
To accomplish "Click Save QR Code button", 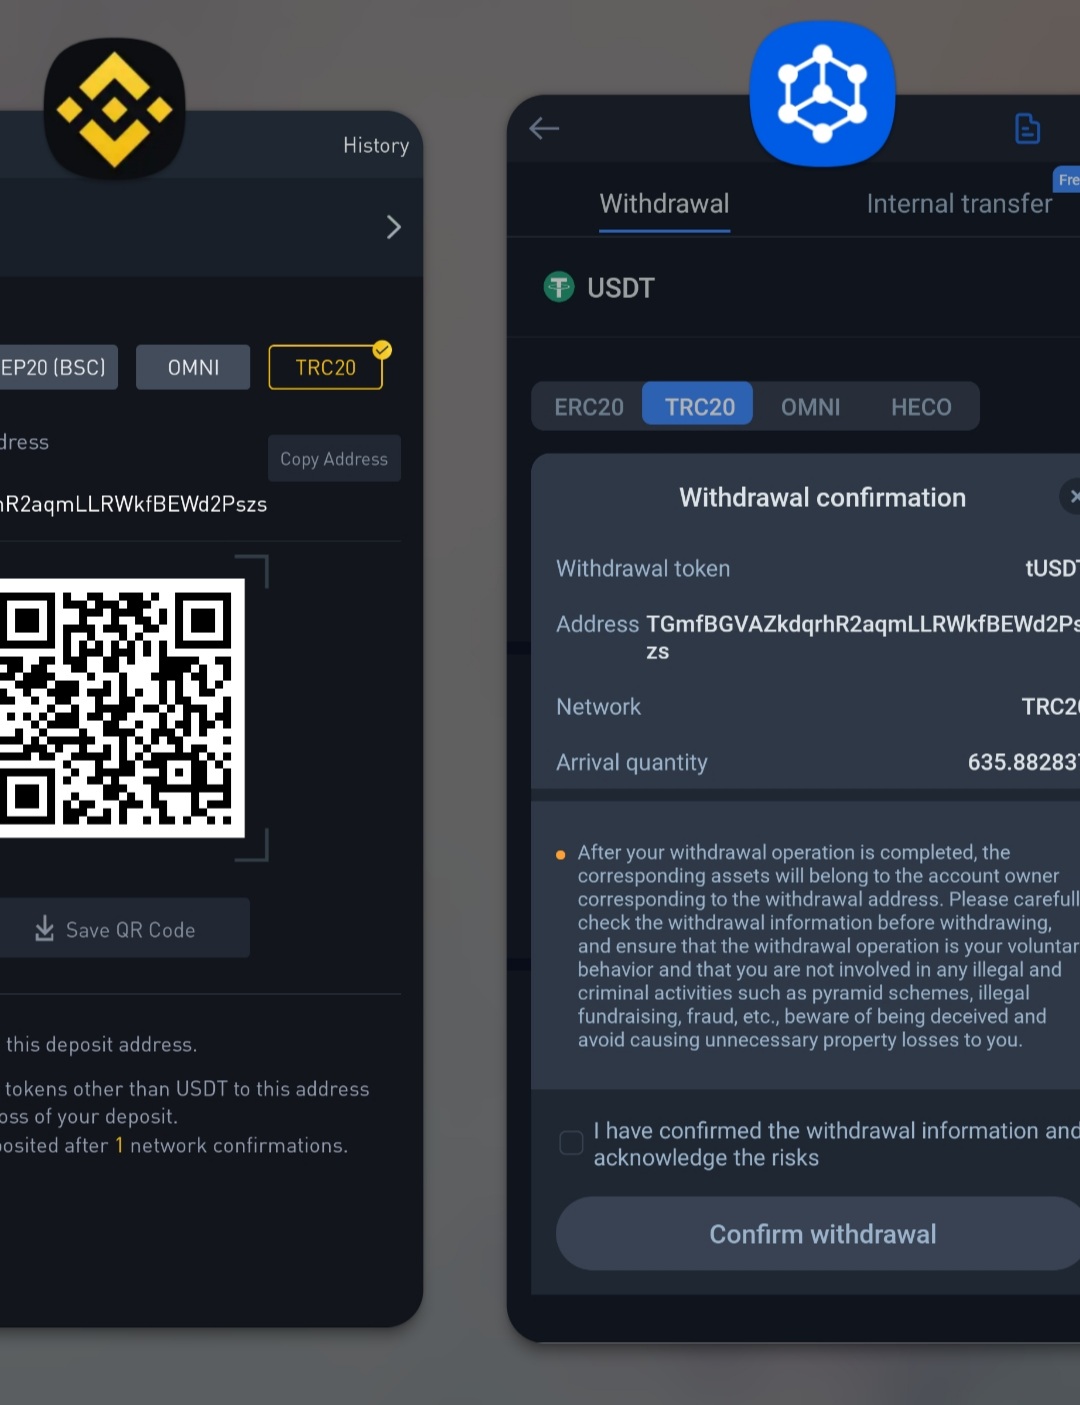I will (123, 929).
